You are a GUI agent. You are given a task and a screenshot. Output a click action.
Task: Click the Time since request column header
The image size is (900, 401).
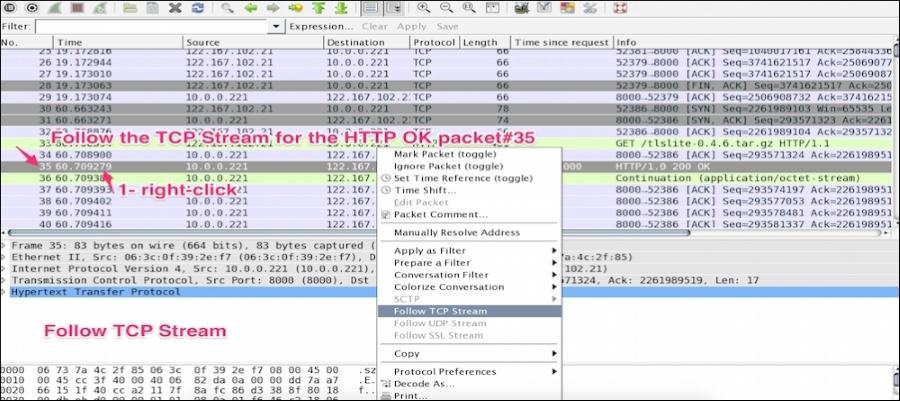pos(561,42)
